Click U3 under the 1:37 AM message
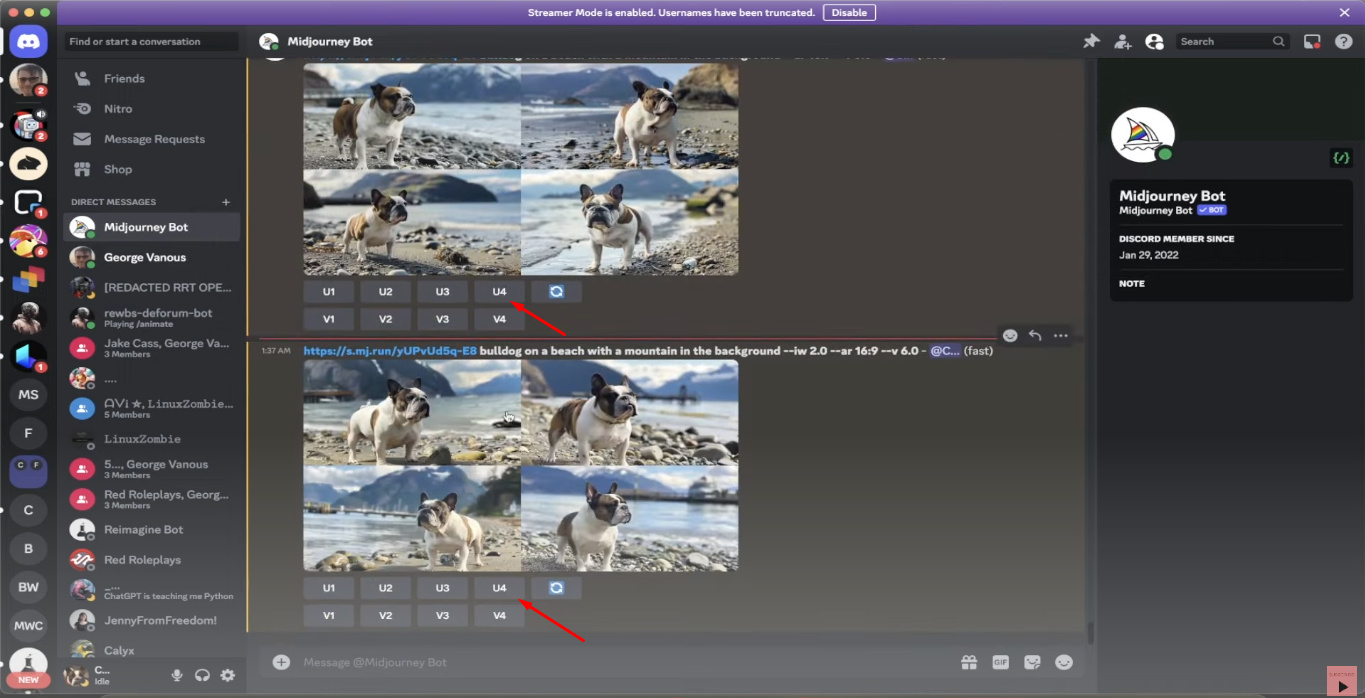 (442, 588)
